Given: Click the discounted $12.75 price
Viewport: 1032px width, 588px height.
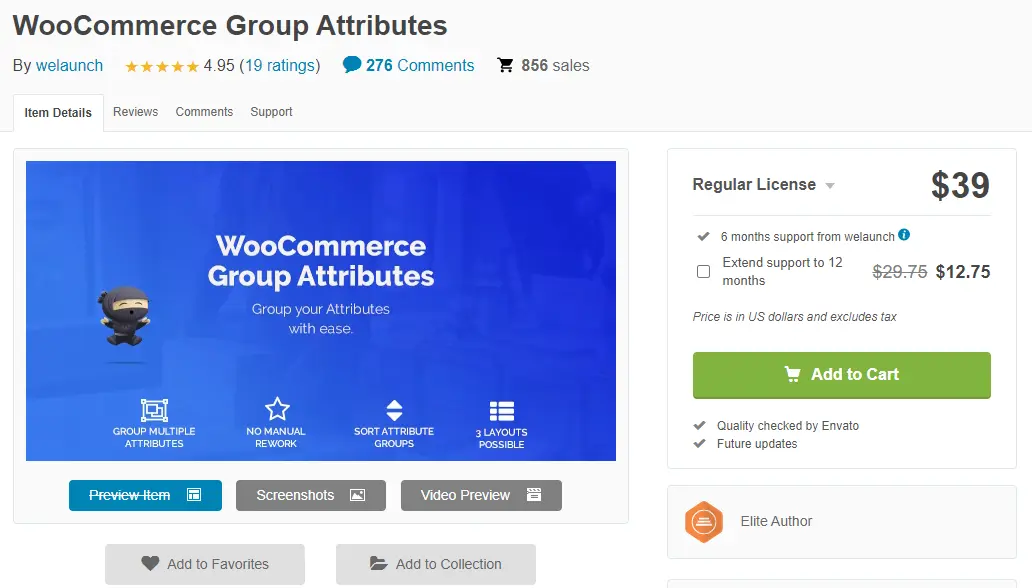Looking at the screenshot, I should [x=963, y=272].
